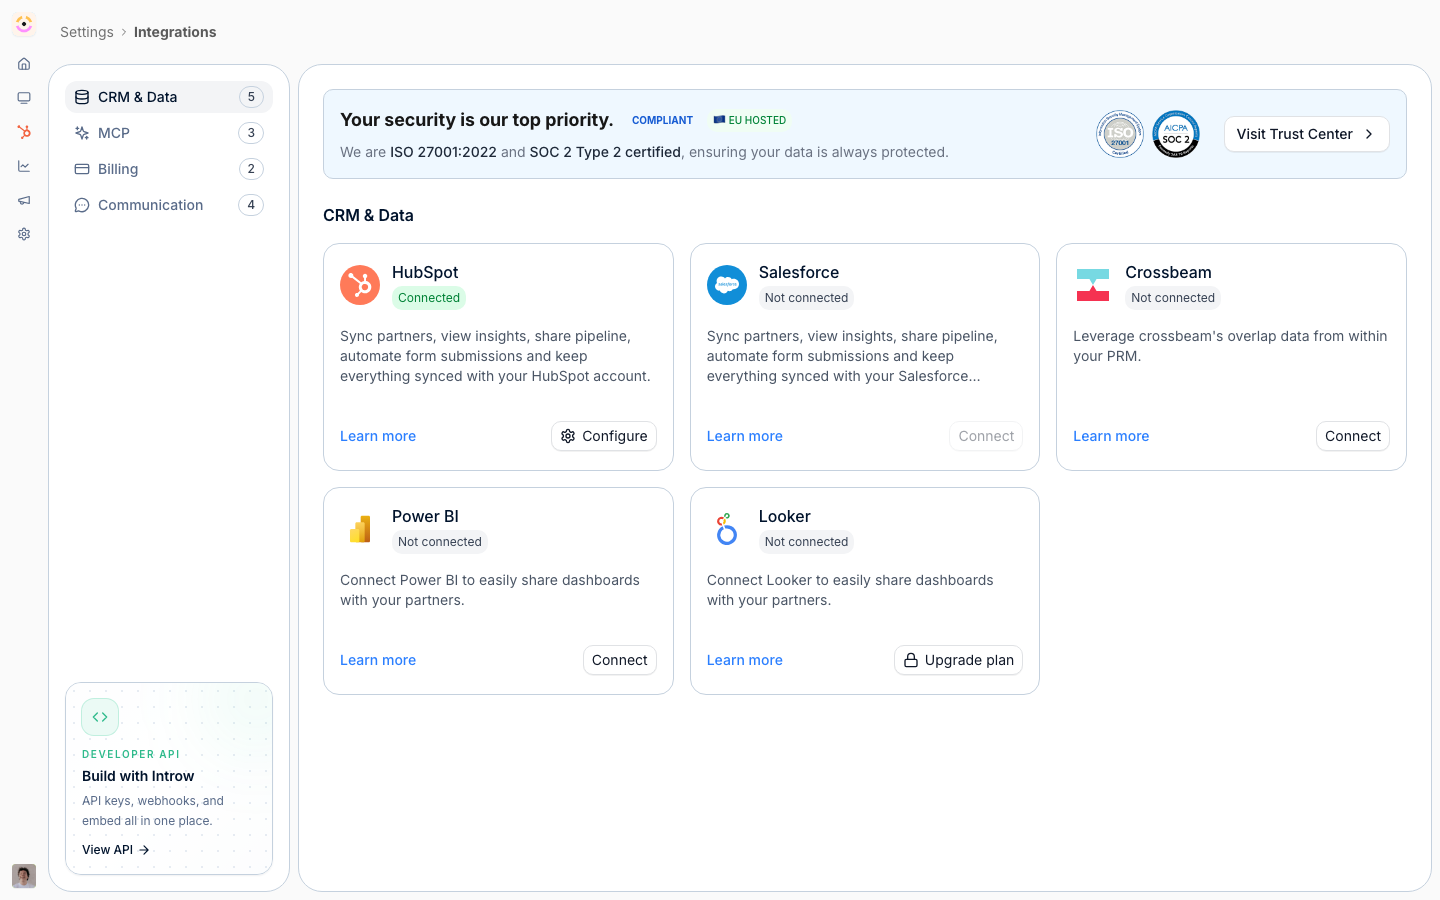The image size is (1440, 900).
Task: Select the Communication category
Action: (x=169, y=205)
